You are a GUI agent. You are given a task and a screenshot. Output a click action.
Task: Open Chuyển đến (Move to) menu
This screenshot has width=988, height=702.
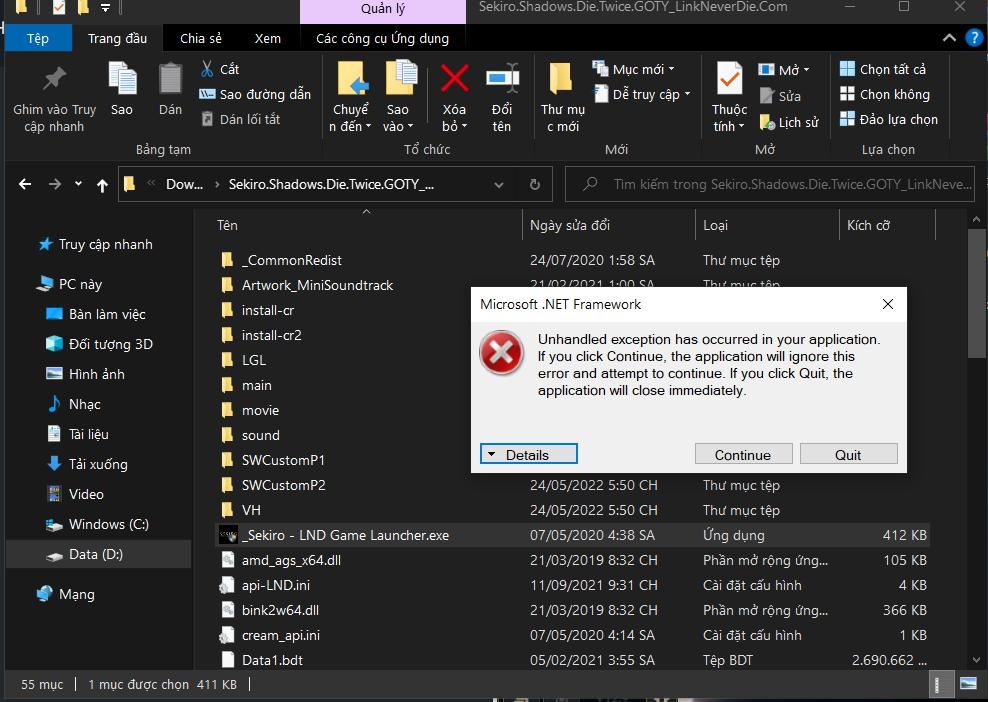coord(350,98)
